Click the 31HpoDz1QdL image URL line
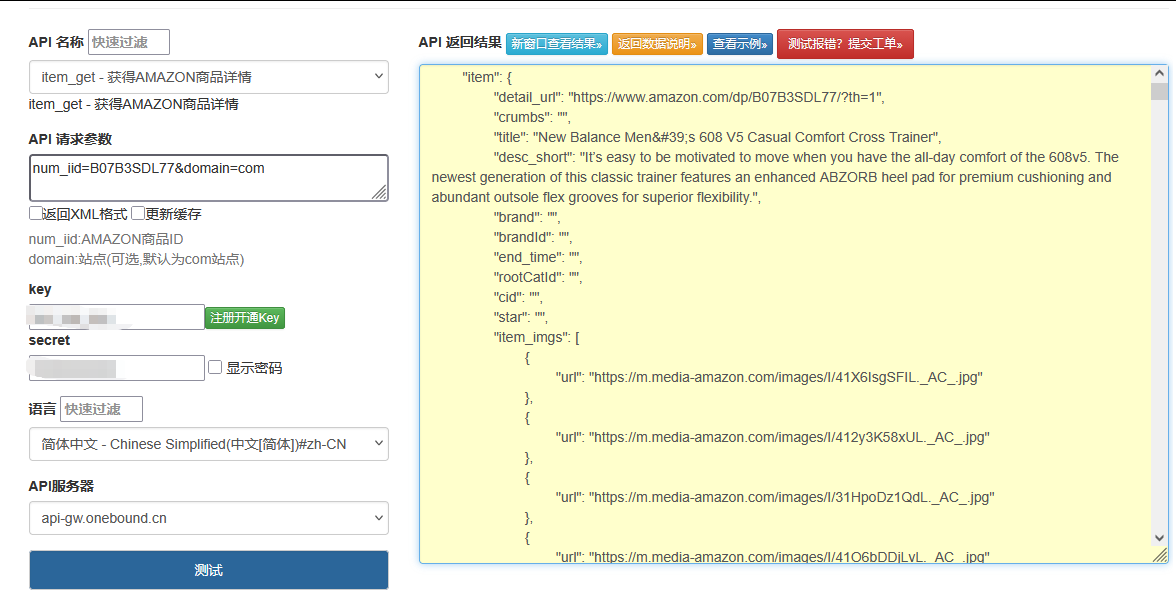Image resolution: width=1176 pixels, height=610 pixels. pos(775,497)
